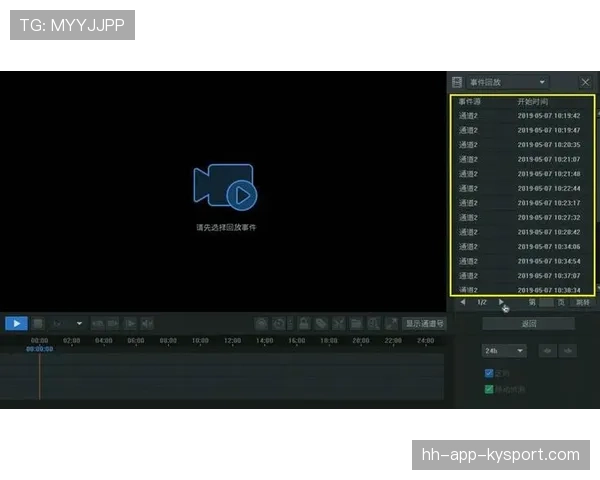Click the circular clock-like toolbar icon

point(279,324)
